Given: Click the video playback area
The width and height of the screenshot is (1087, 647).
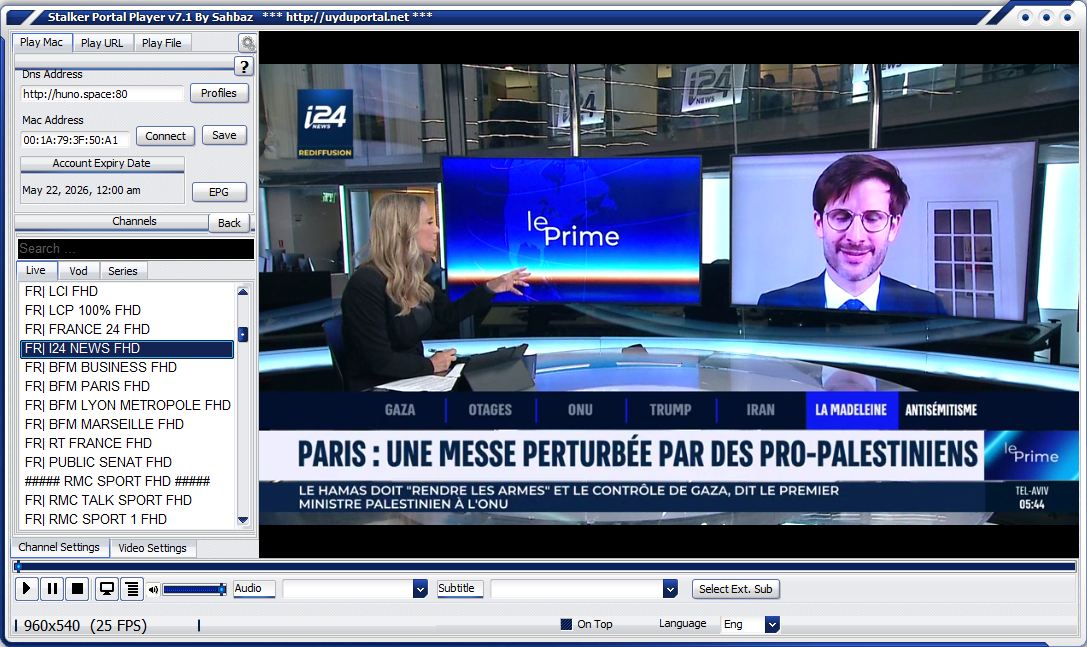Looking at the screenshot, I should coord(669,294).
